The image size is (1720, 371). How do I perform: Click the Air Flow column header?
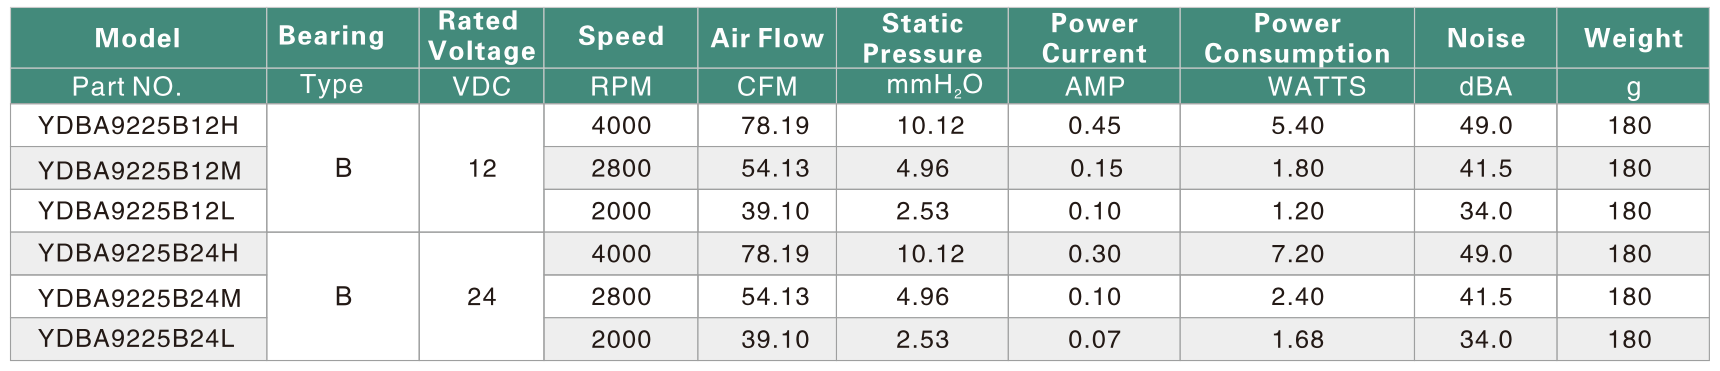[767, 38]
